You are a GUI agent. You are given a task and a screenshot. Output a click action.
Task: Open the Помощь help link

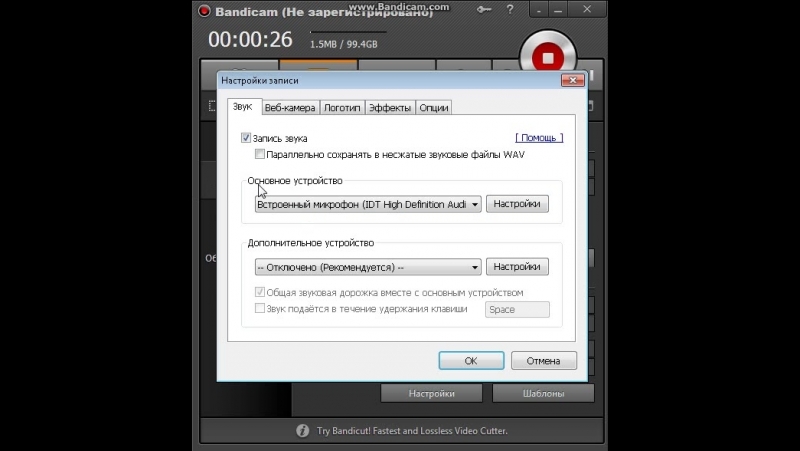[539, 138]
